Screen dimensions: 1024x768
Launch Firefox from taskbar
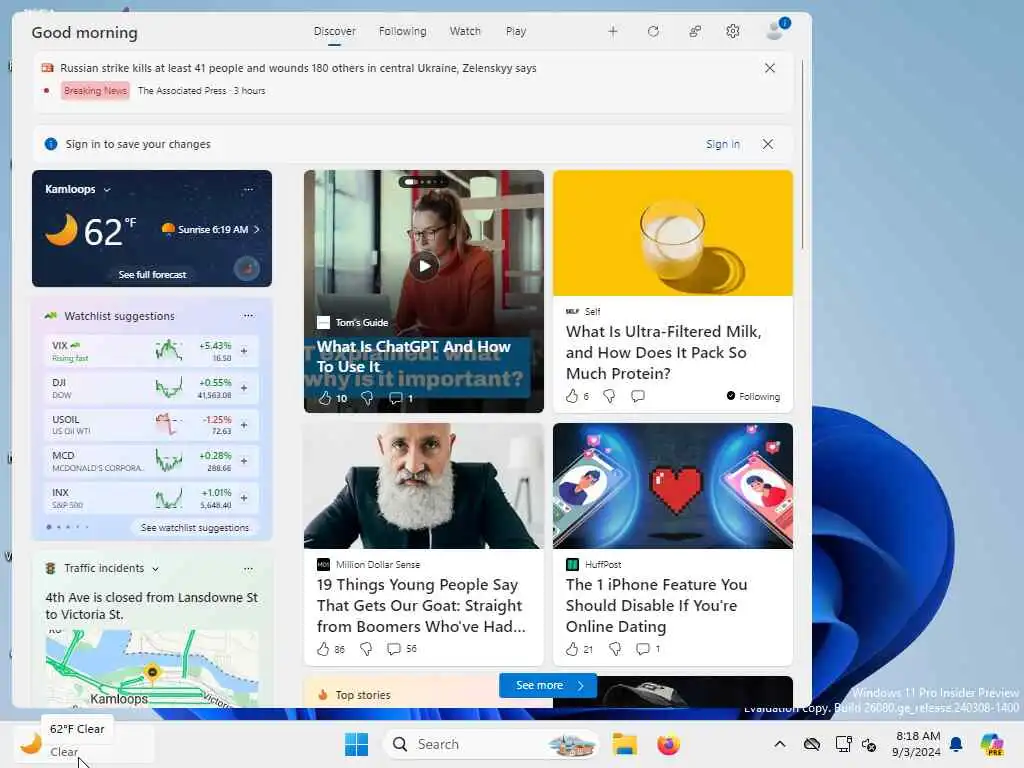click(668, 744)
